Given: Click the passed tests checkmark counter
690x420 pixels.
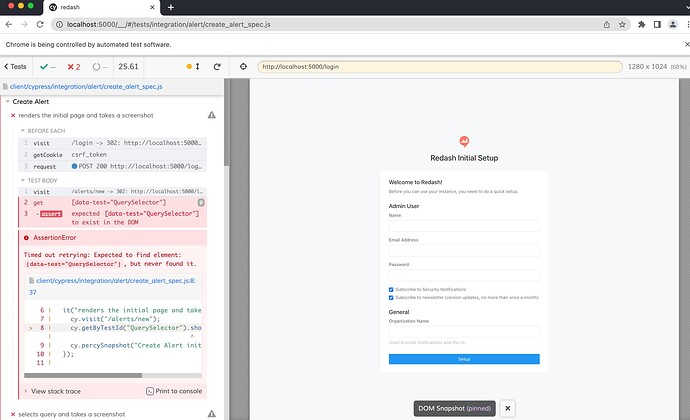Looking at the screenshot, I should [x=48, y=67].
